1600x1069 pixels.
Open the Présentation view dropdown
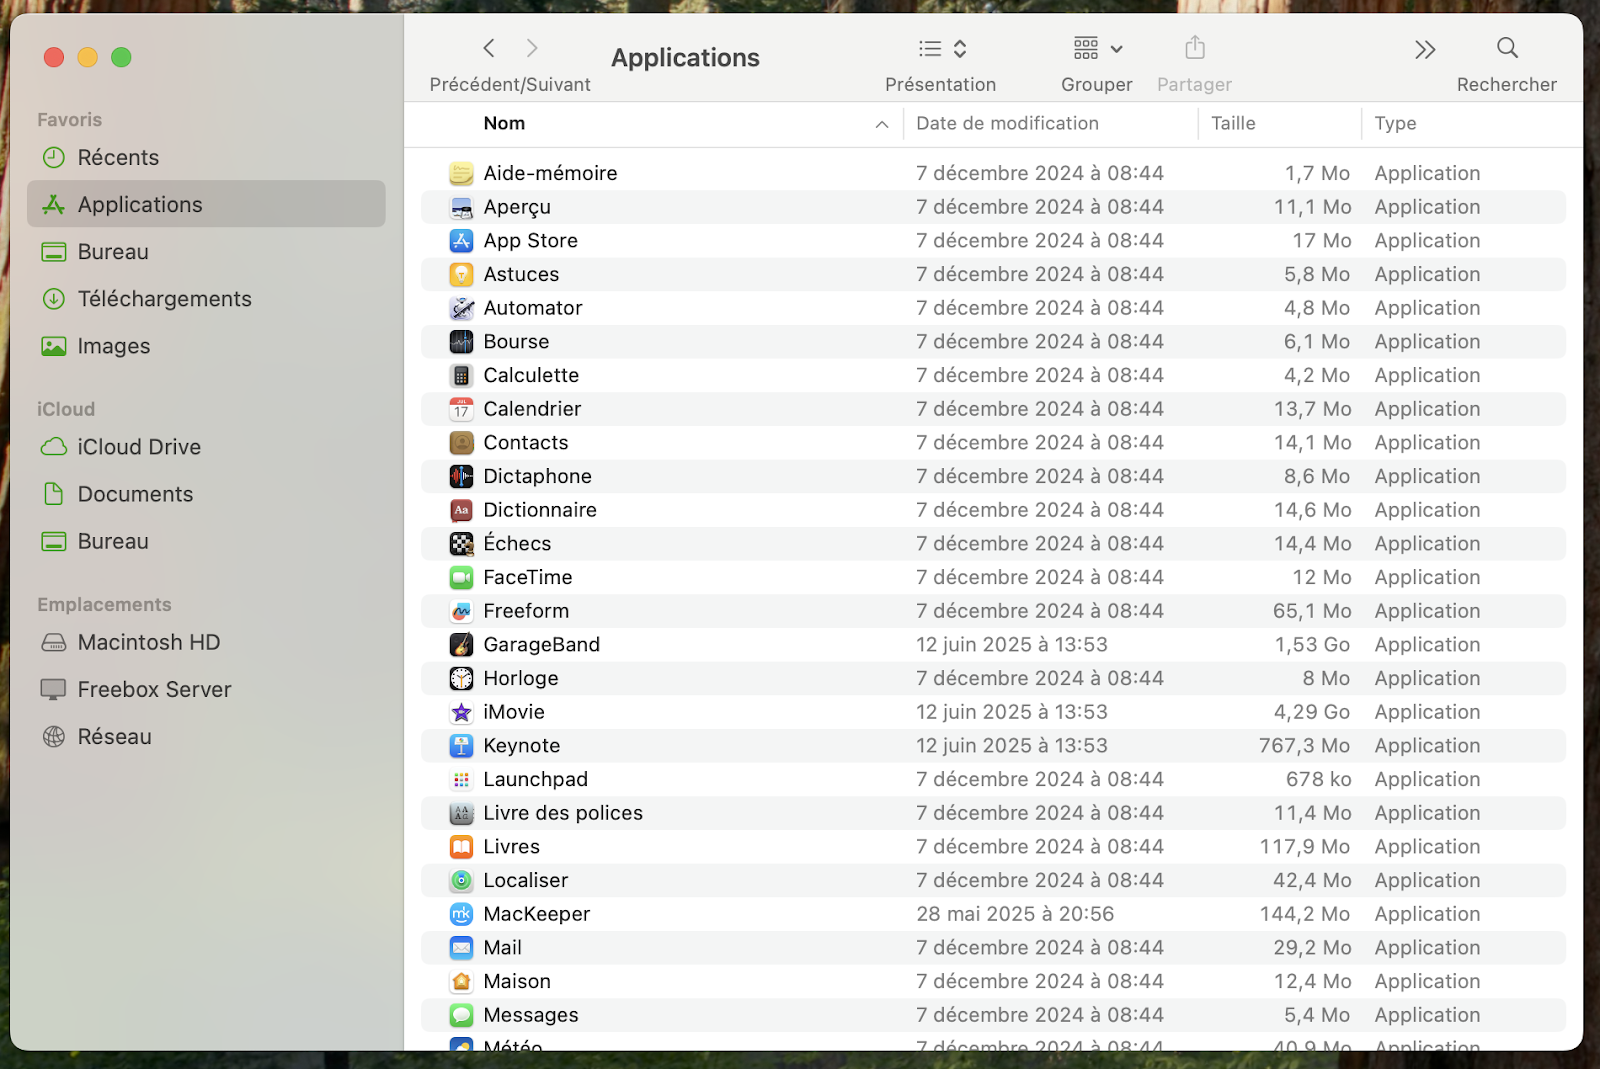[x=942, y=48]
